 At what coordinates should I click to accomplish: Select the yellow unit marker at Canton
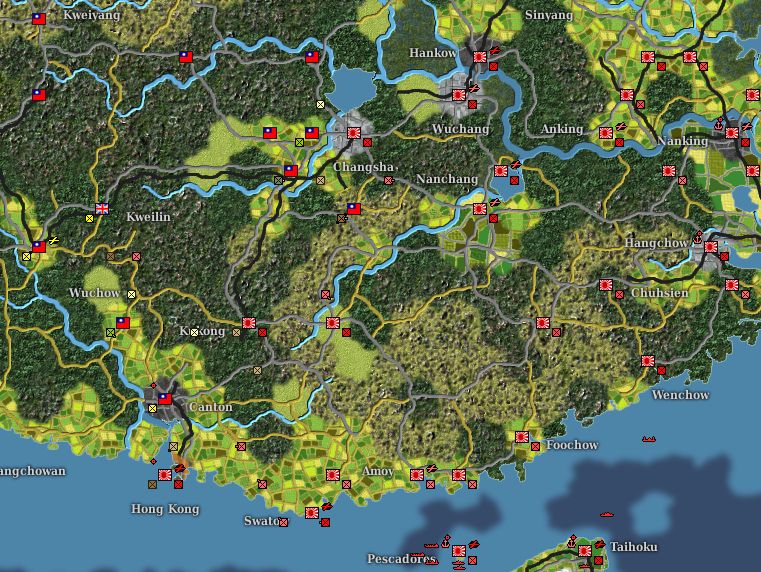click(153, 409)
